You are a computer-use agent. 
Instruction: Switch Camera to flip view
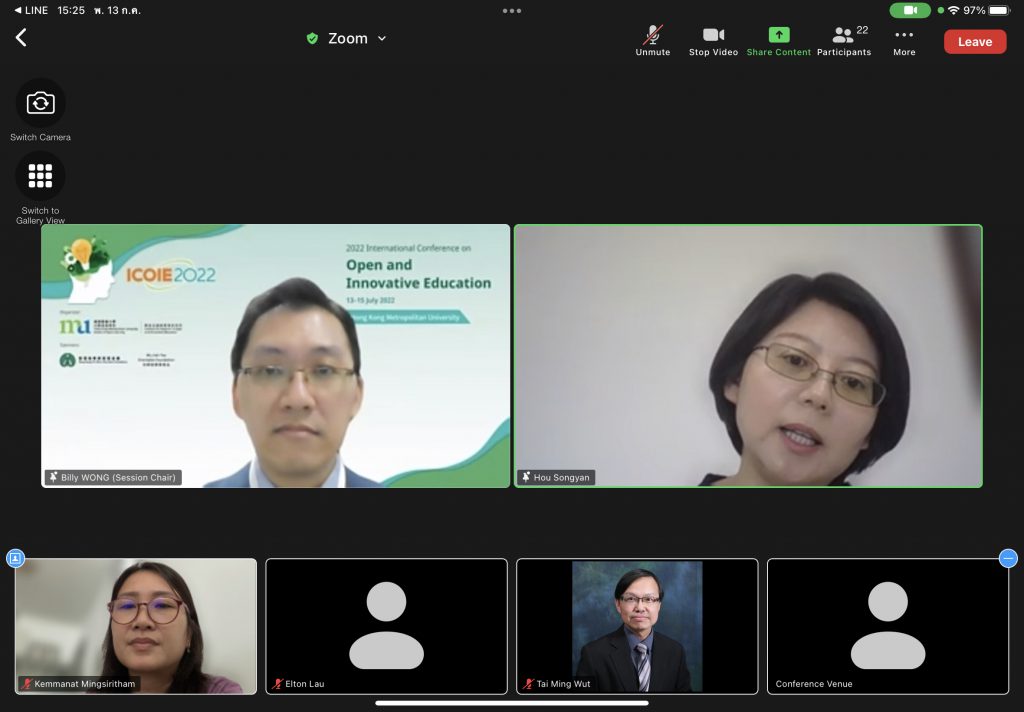41,103
